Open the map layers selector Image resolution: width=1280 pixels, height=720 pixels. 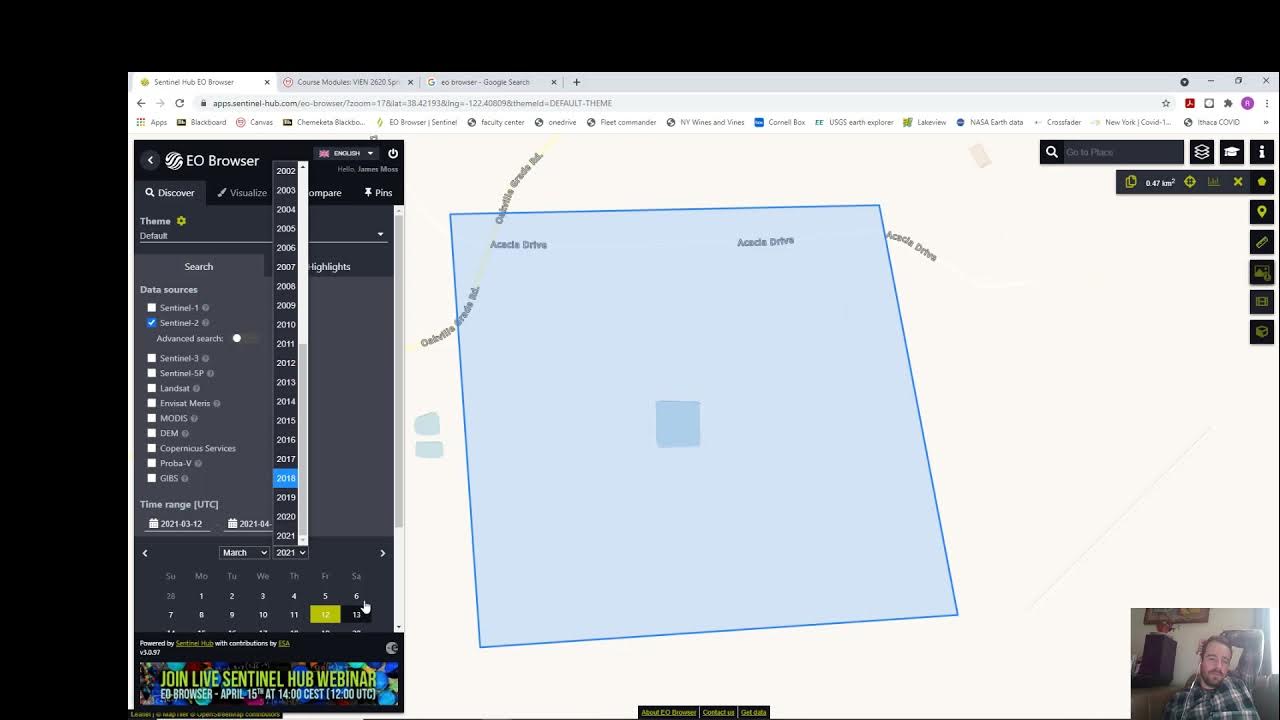tap(1202, 152)
